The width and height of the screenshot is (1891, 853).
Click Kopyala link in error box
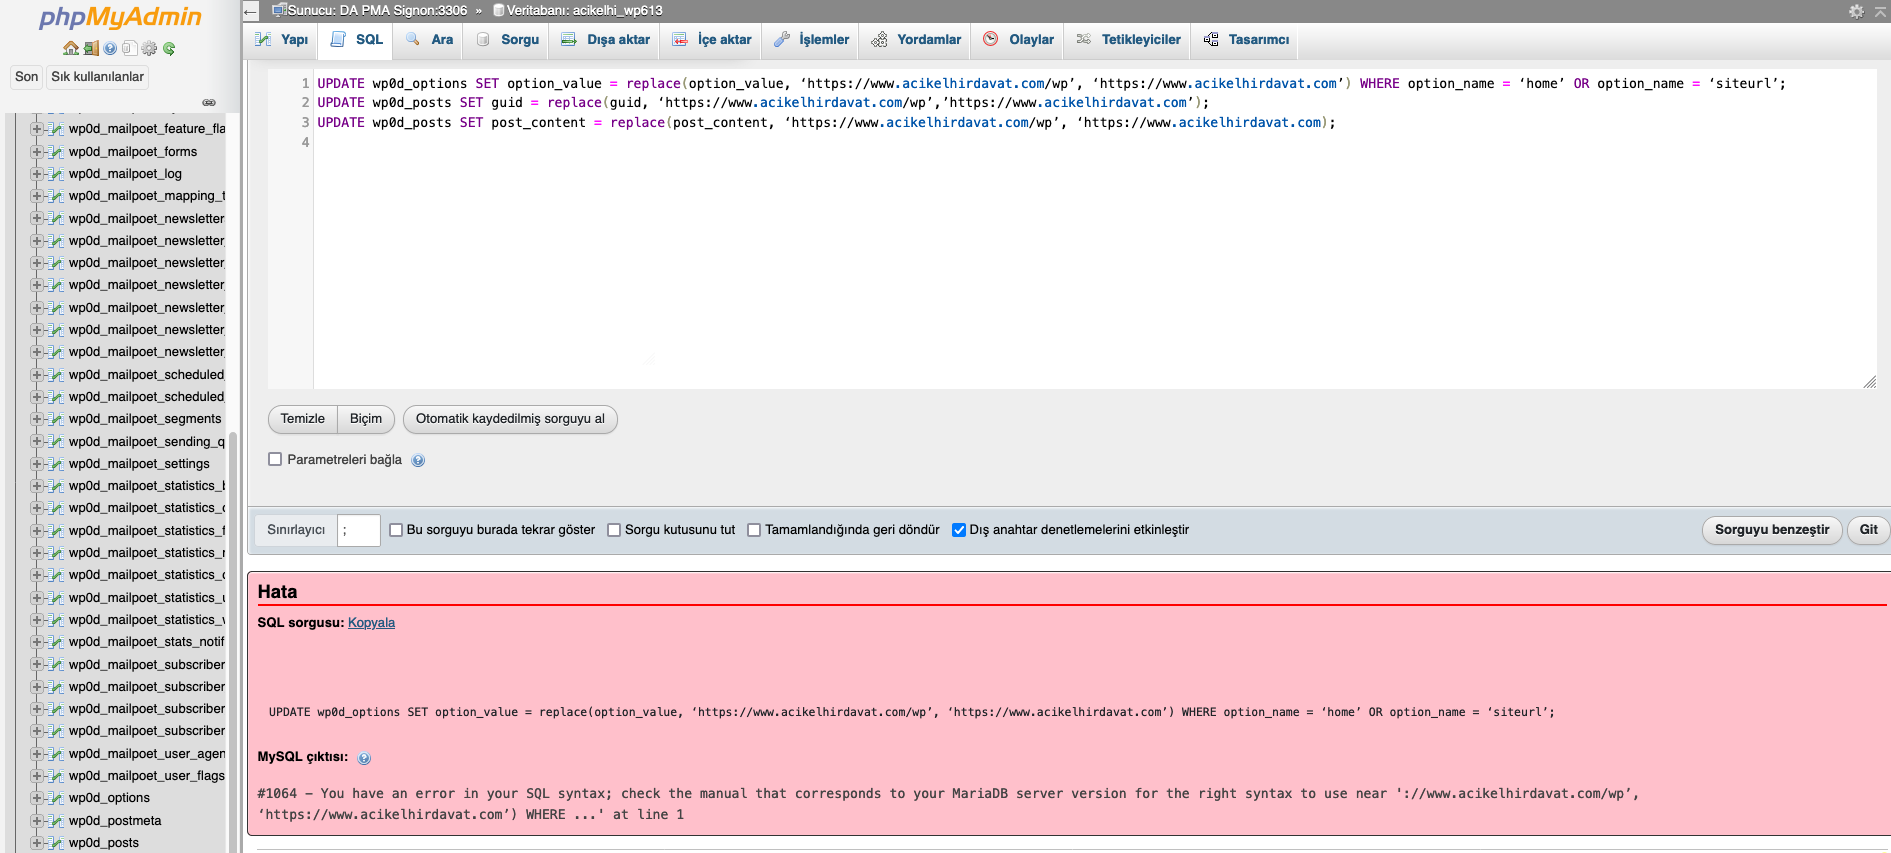tap(371, 623)
